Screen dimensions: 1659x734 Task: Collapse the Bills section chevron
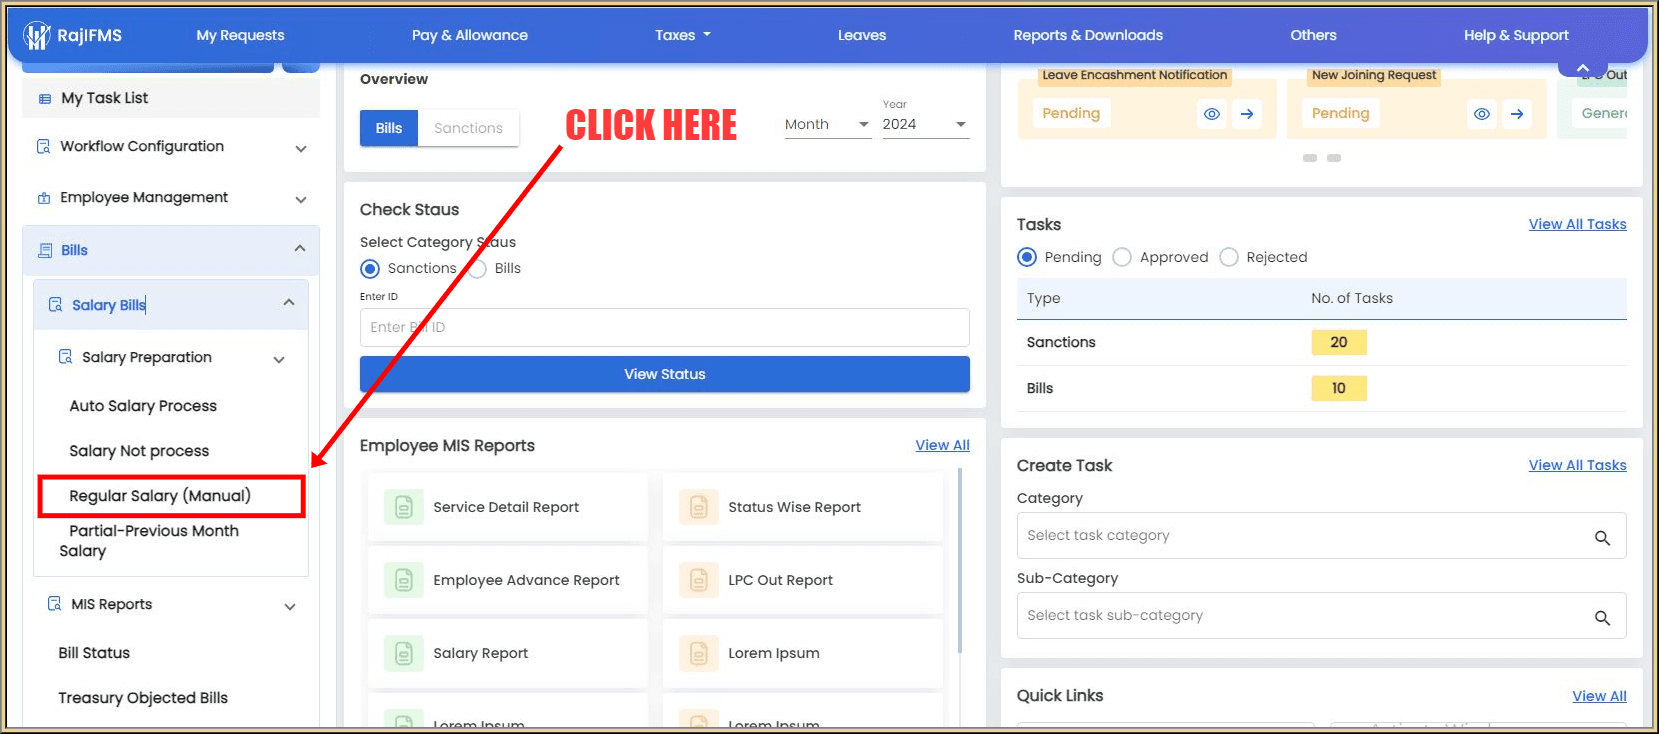tap(300, 248)
